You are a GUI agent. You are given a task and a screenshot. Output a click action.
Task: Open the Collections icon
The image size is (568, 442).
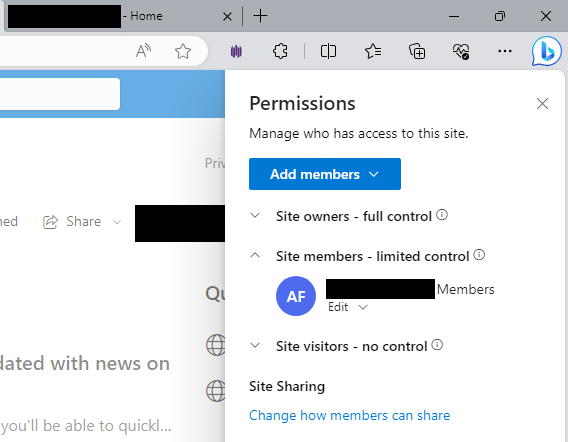(417, 51)
